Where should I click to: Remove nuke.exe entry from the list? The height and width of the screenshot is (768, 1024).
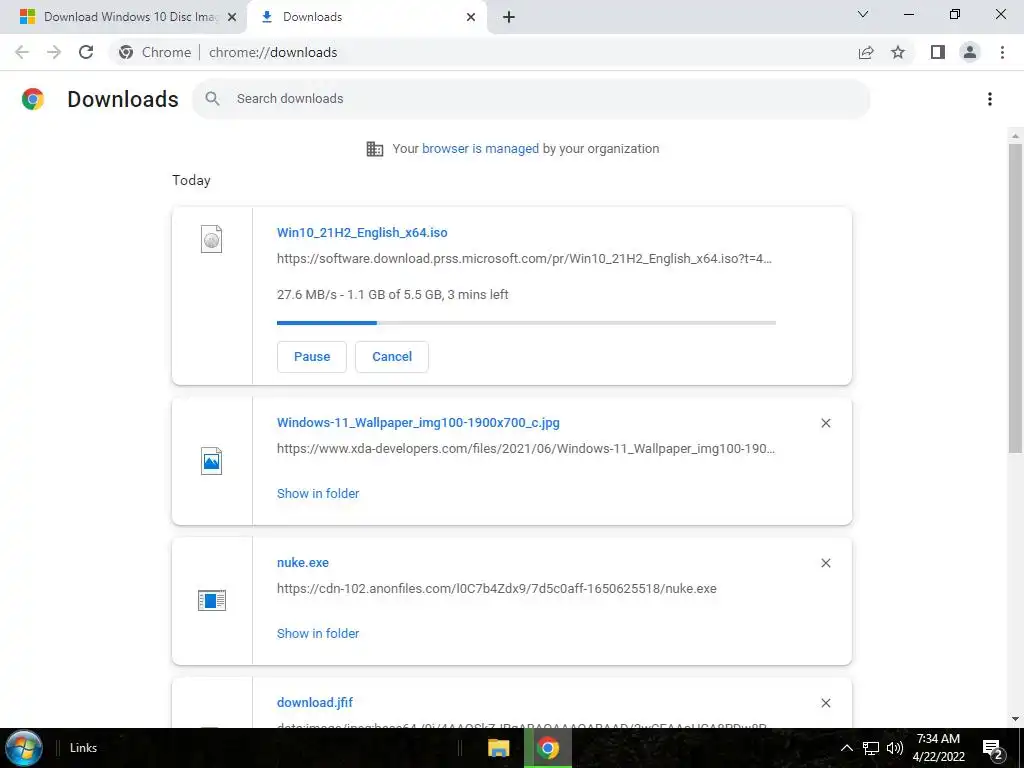825,563
